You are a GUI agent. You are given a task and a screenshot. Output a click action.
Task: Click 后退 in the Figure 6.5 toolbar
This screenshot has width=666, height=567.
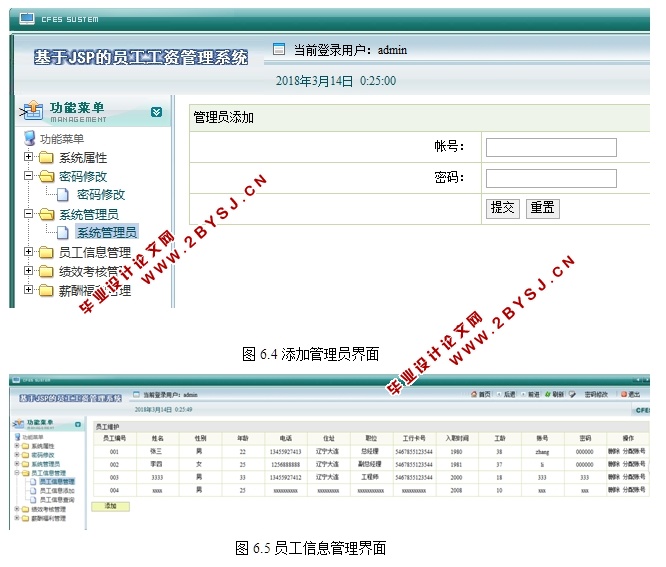click(509, 395)
